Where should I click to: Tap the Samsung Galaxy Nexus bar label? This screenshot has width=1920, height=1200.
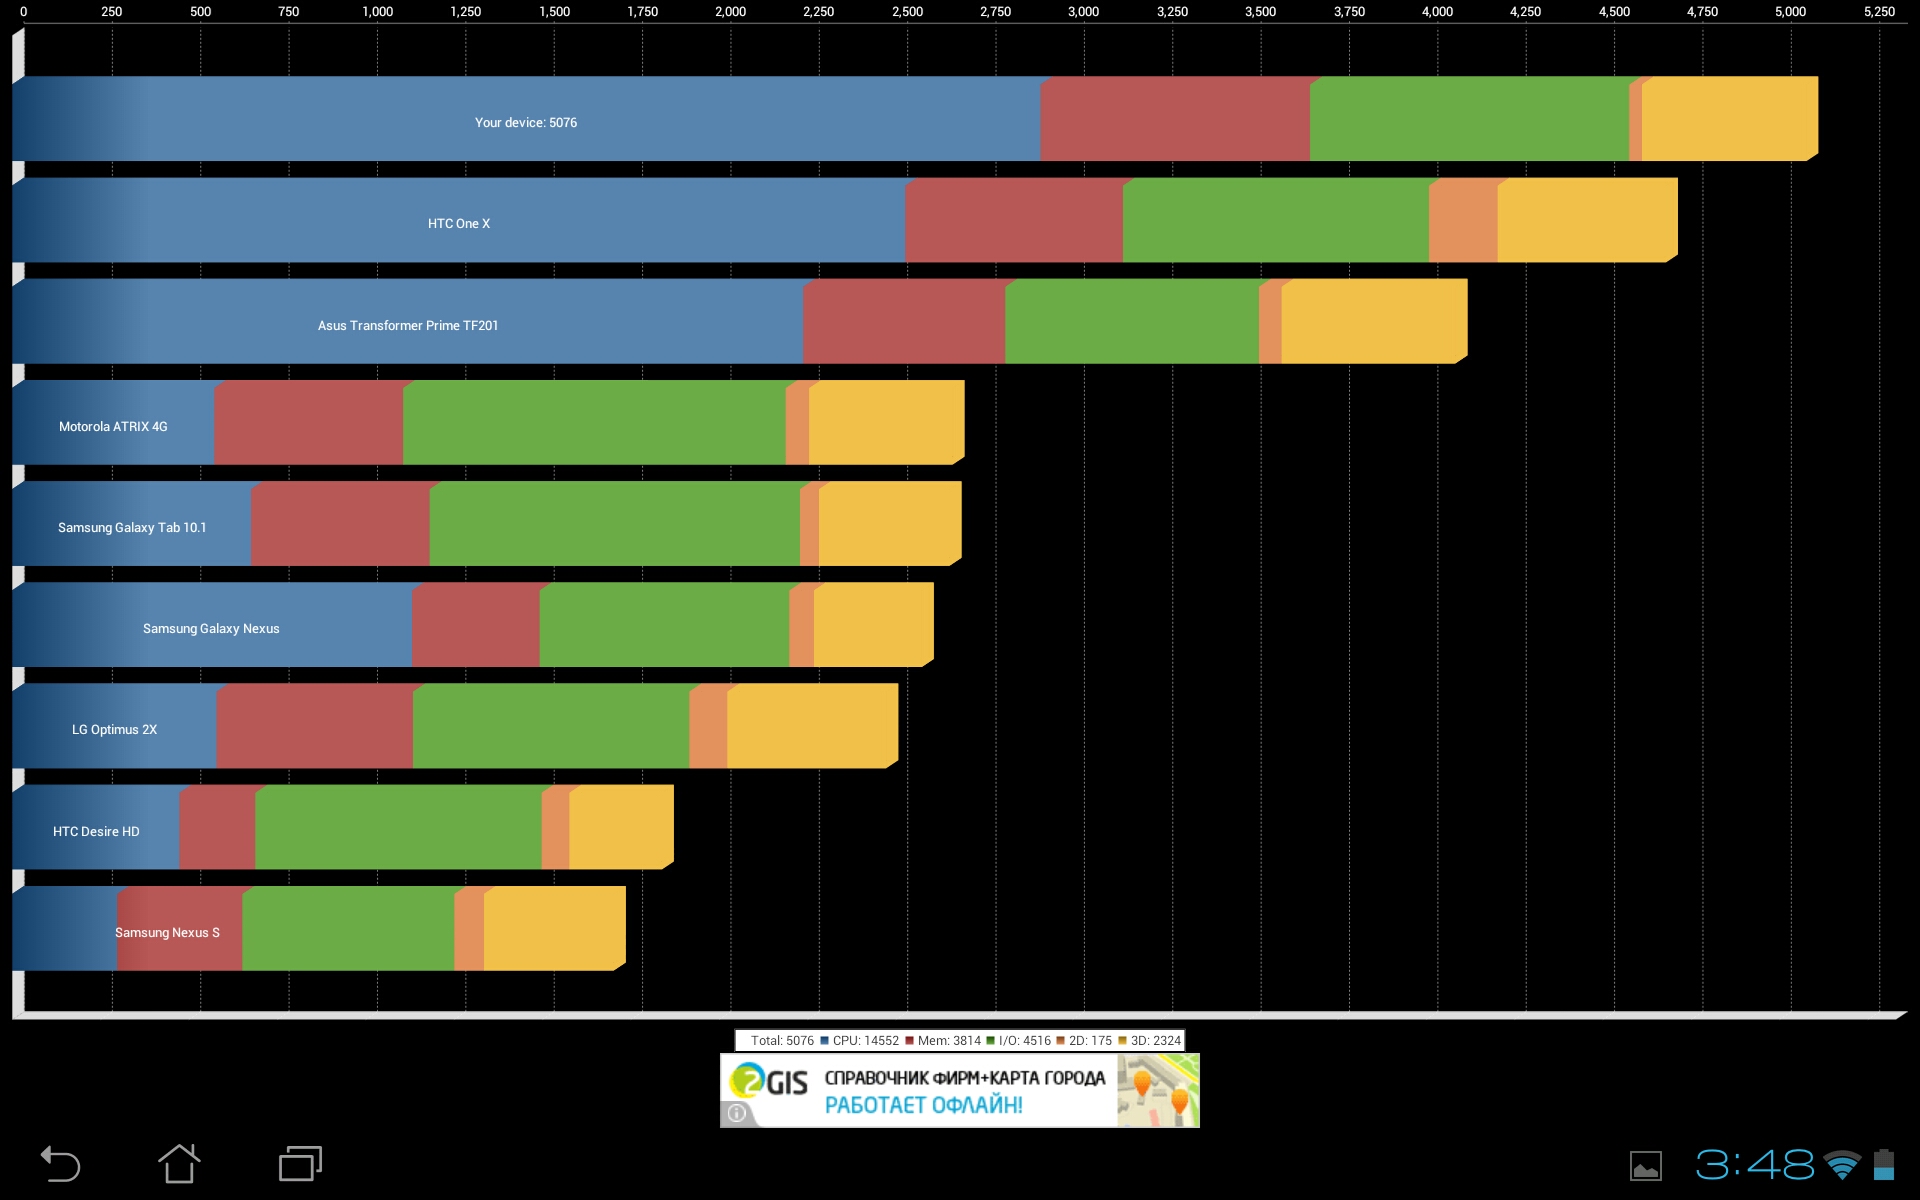point(211,628)
